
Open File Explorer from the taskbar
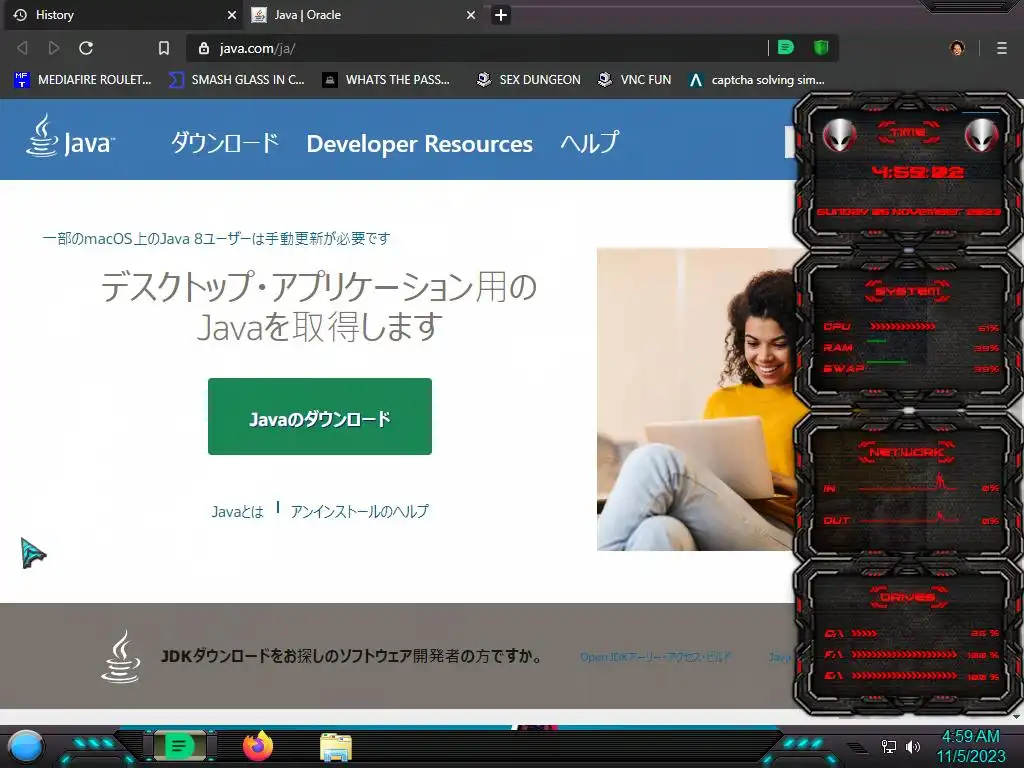click(x=336, y=747)
